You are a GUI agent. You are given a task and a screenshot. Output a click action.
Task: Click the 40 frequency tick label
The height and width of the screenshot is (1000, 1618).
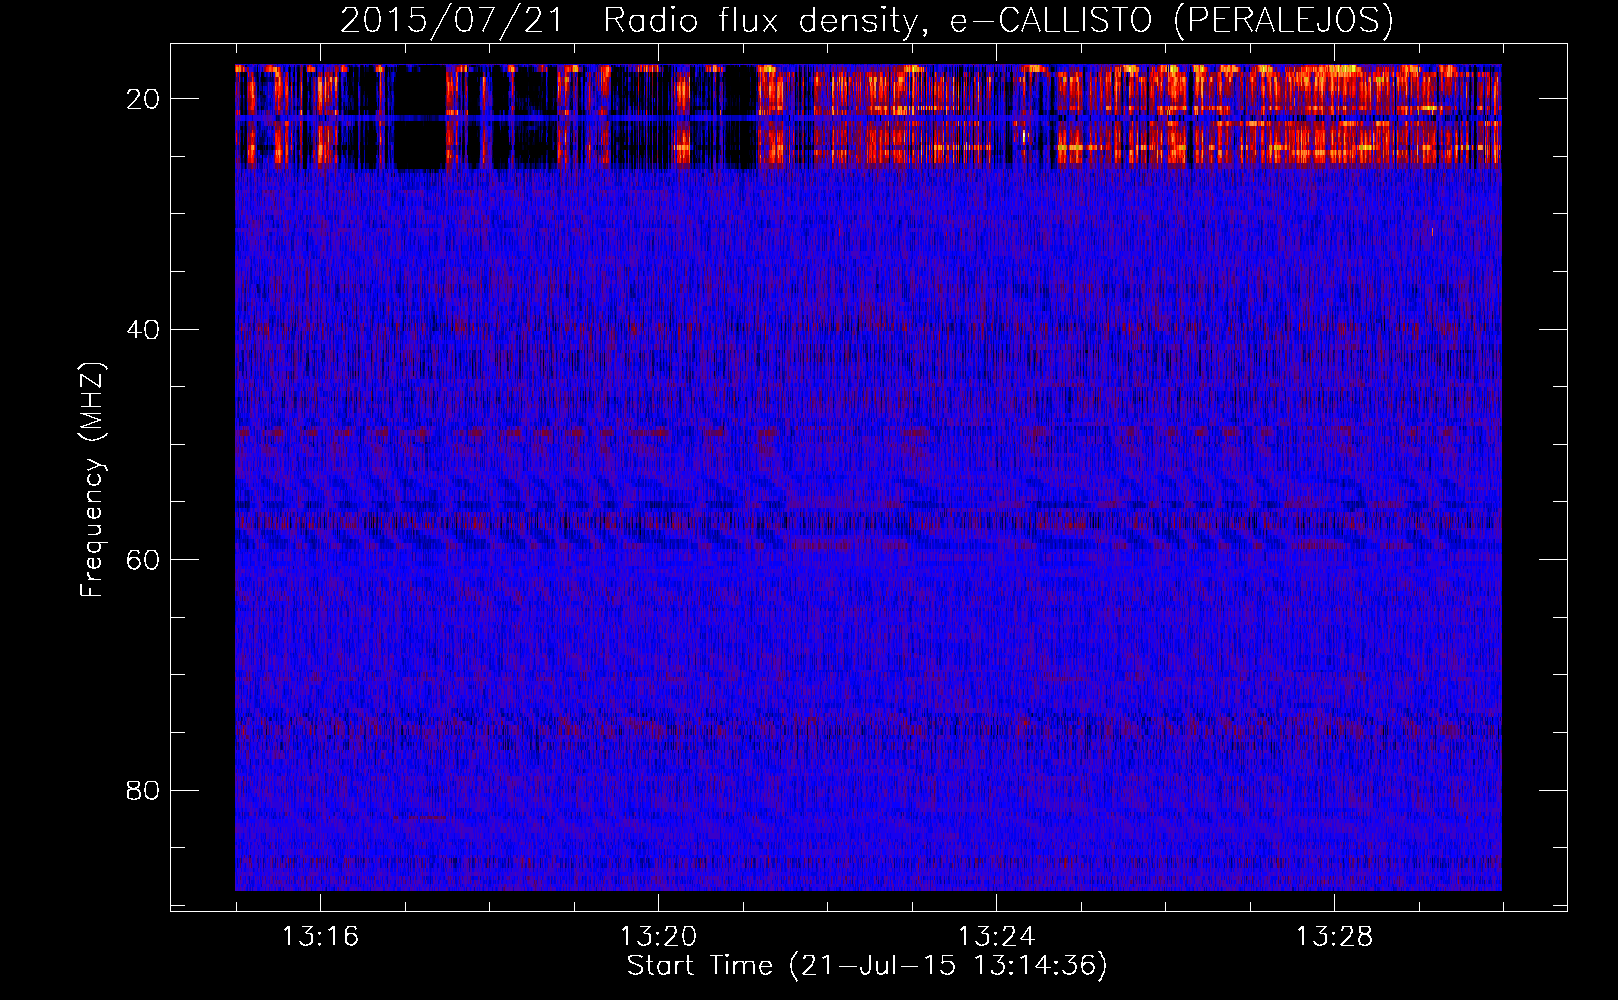point(143,330)
